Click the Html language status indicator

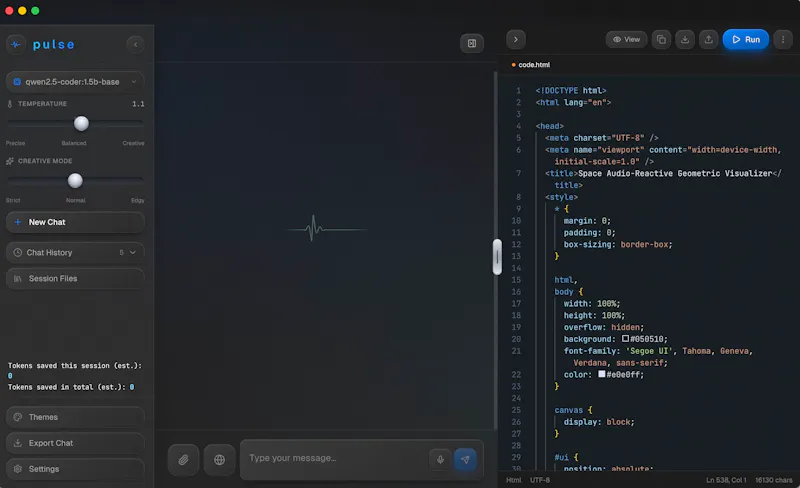[x=513, y=480]
